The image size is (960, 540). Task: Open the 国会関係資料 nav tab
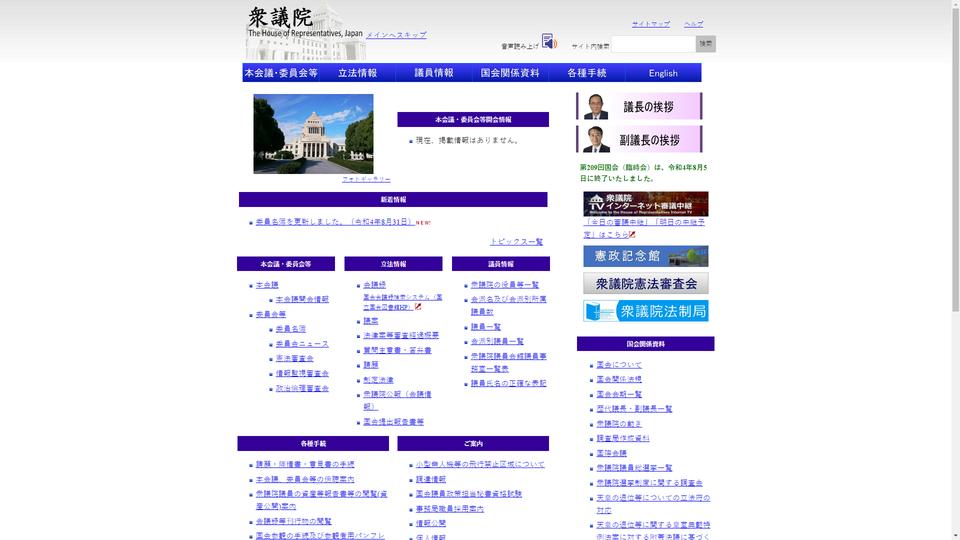pyautogui.click(x=510, y=73)
